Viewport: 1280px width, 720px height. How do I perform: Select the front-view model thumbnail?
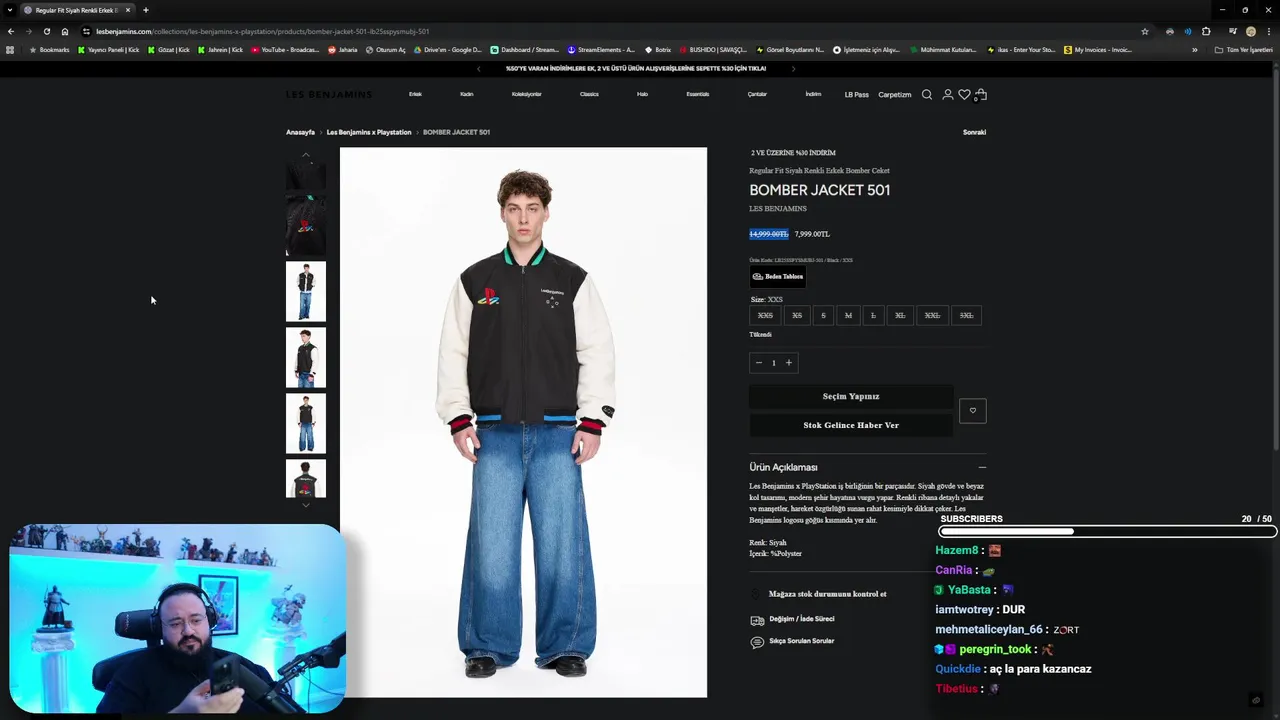[x=306, y=291]
